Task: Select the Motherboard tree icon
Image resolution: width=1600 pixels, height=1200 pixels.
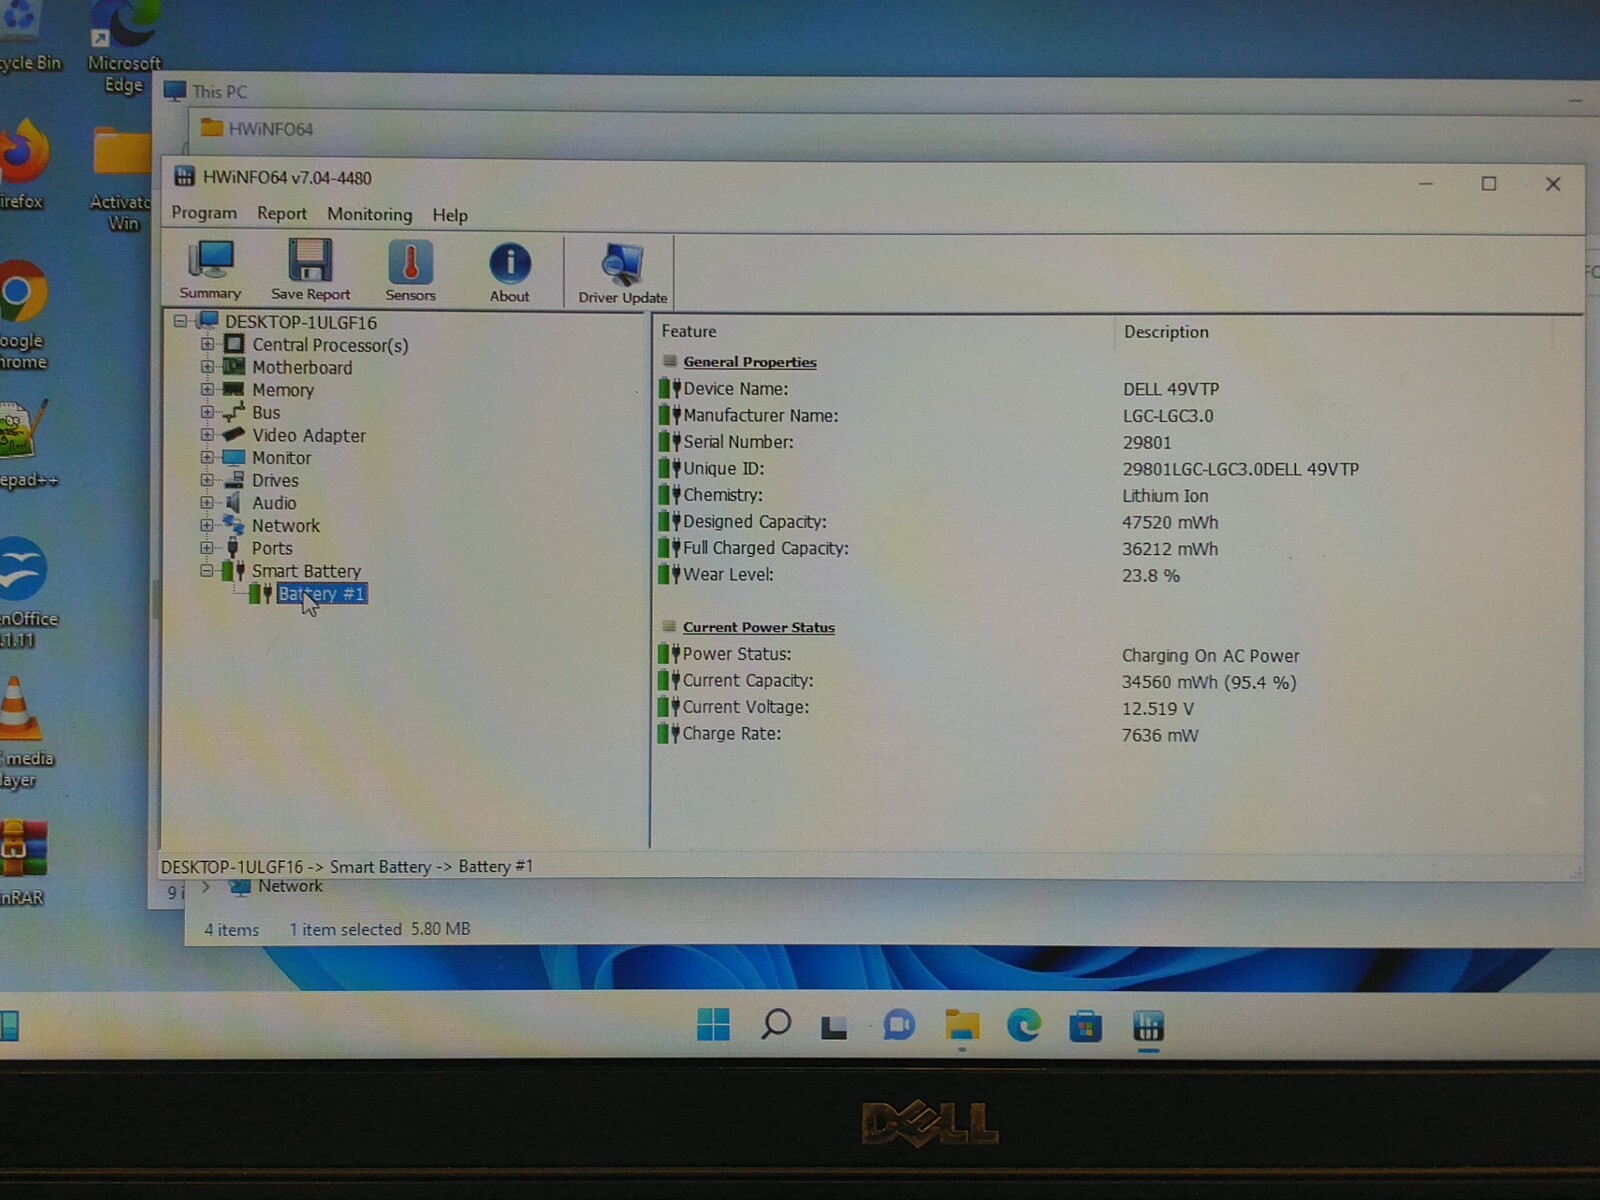Action: coord(234,367)
